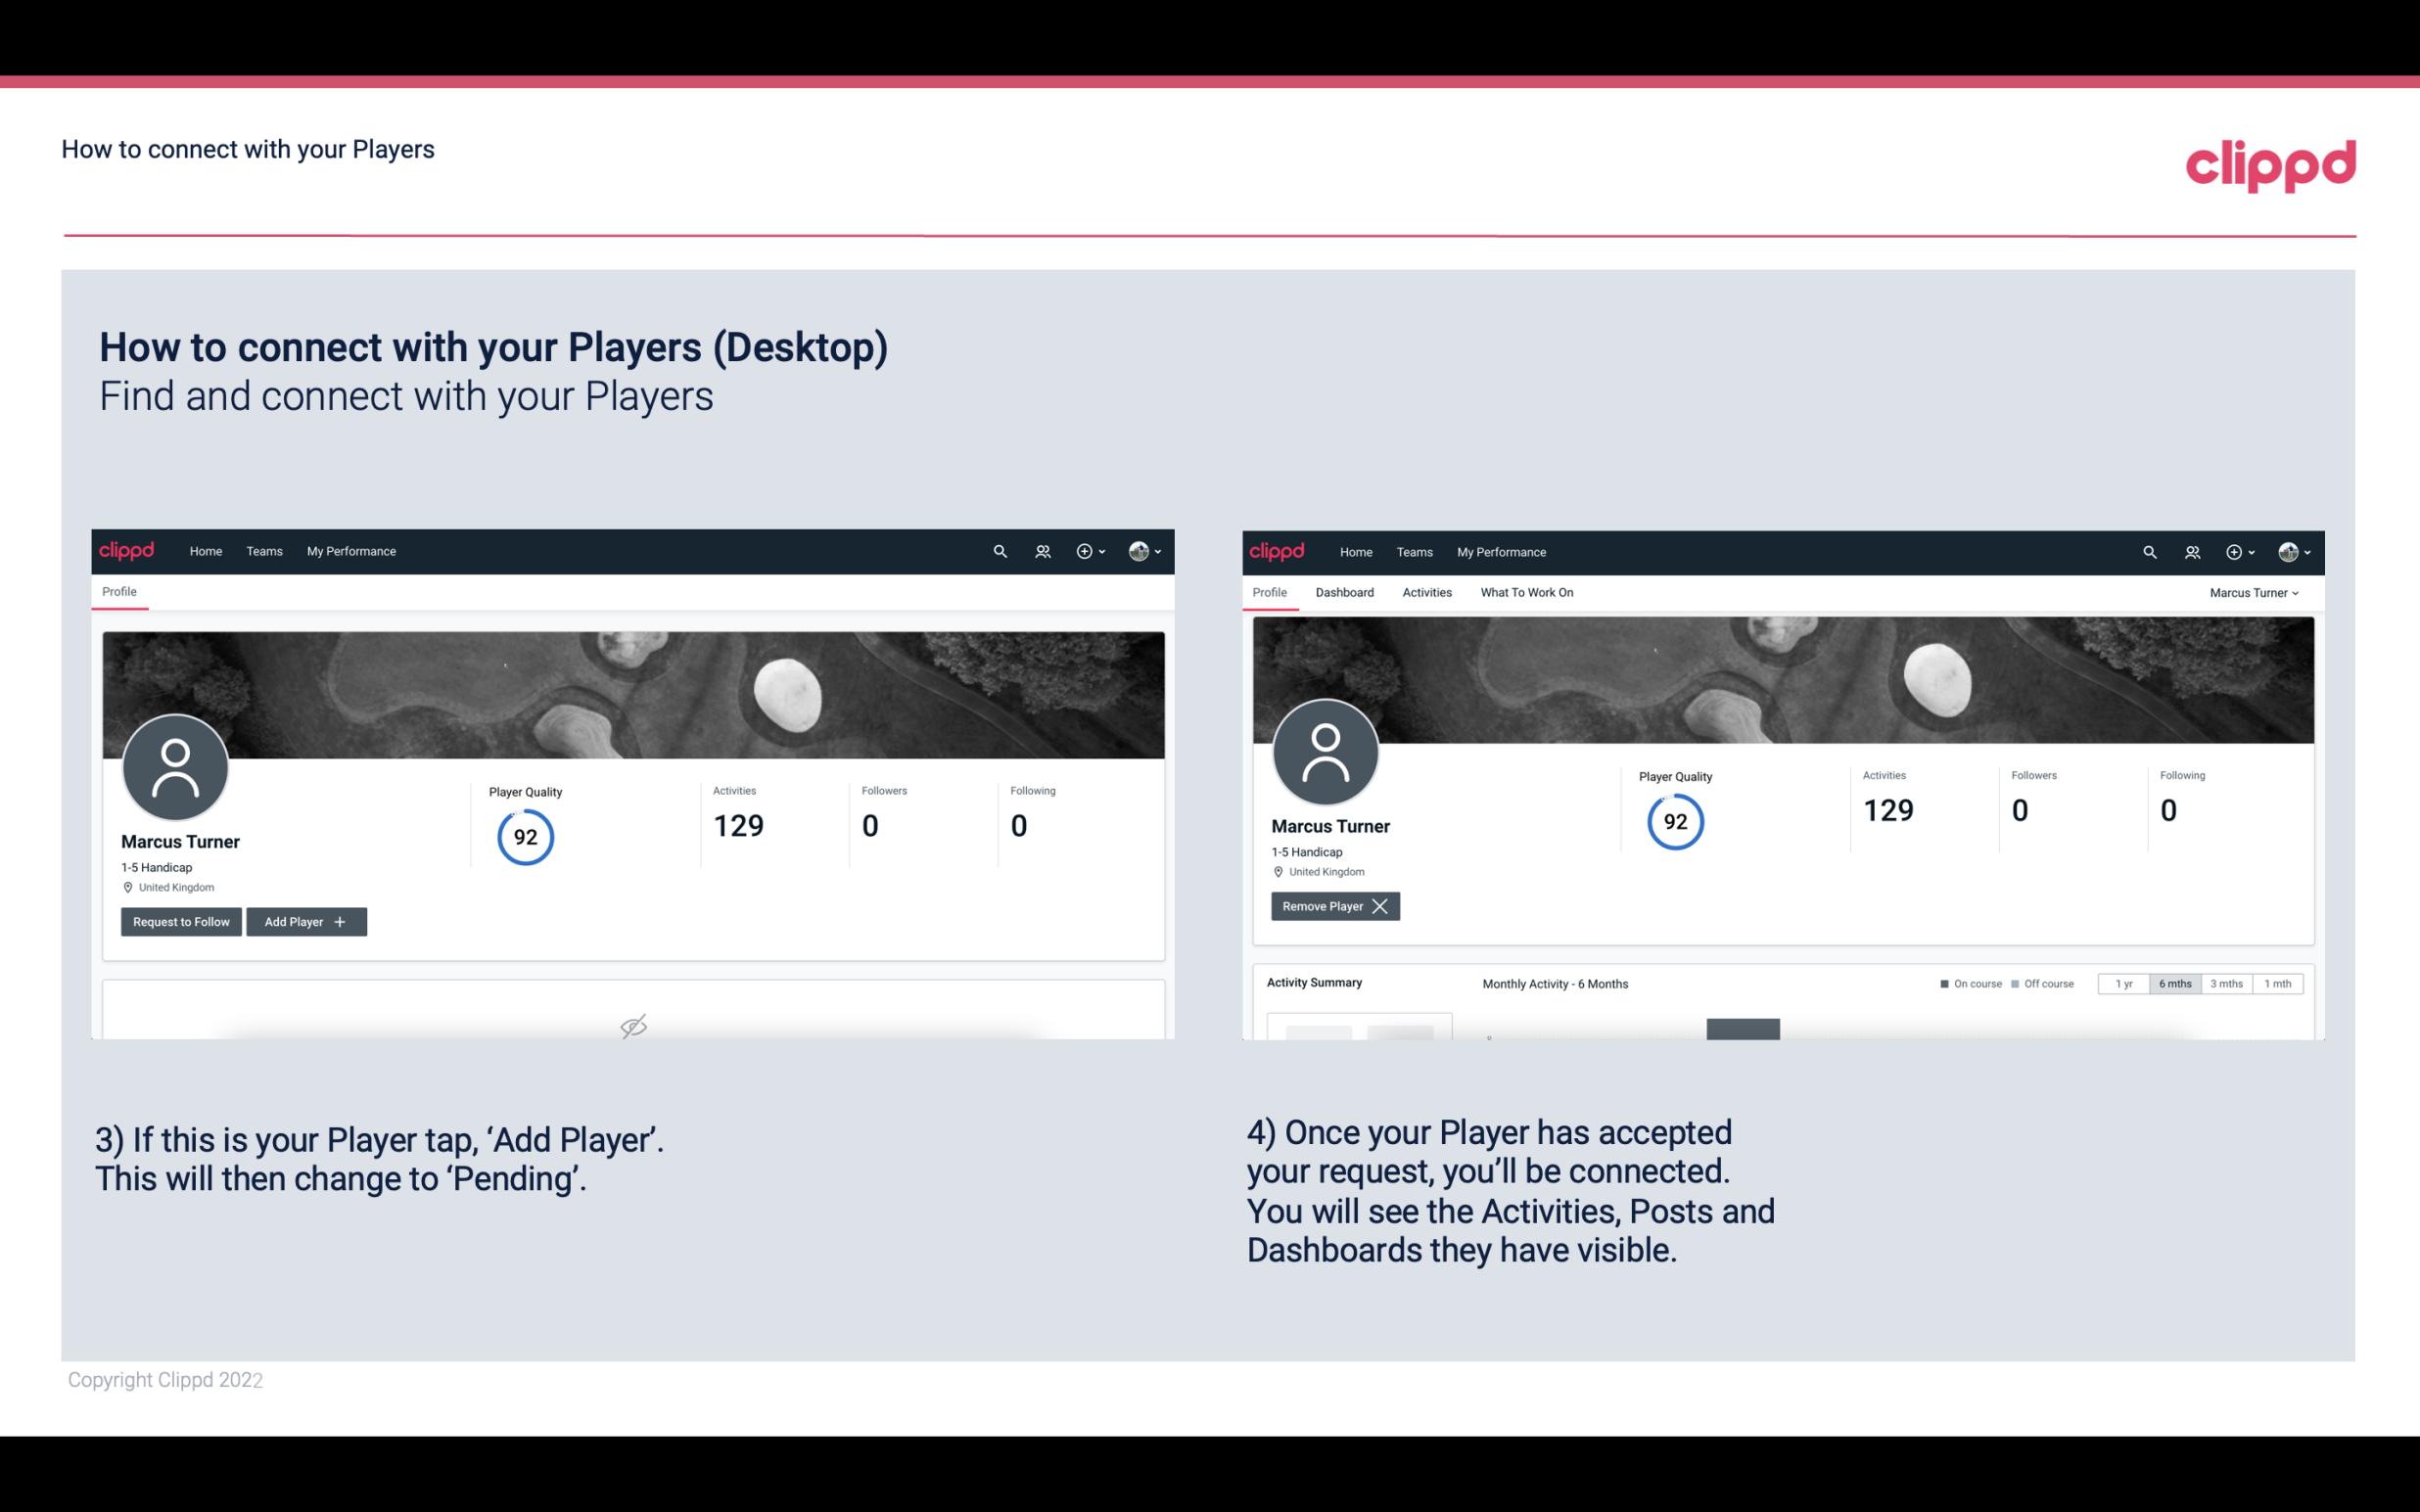Click the search icon in the navbar

coord(999,550)
